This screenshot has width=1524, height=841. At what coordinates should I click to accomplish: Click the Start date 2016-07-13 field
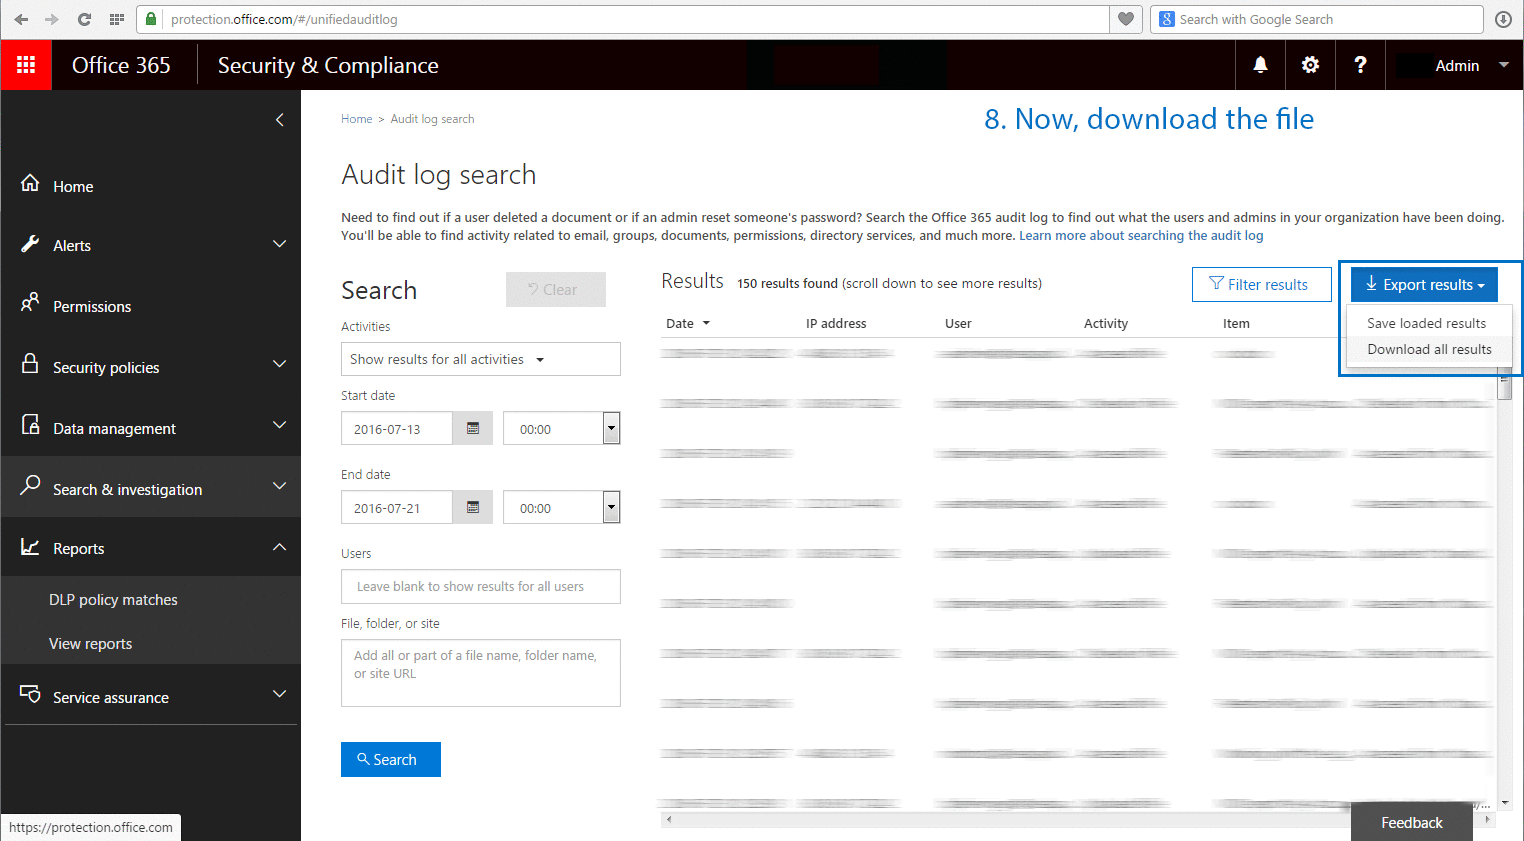point(397,429)
